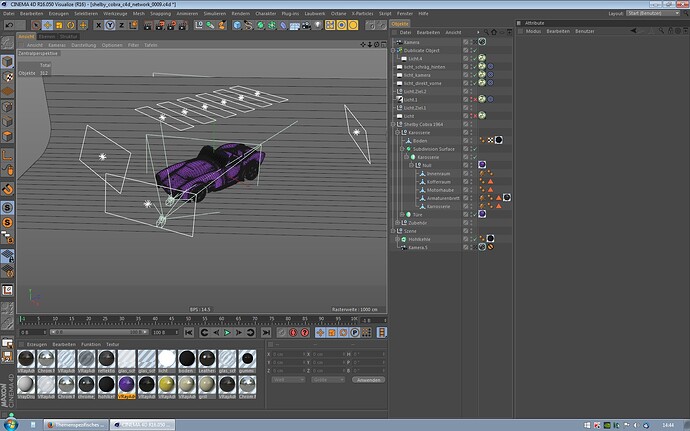Screen dimensions: 690x431
Task: Toggle layer checkbox for Licht.1 row
Action: pos(466,99)
